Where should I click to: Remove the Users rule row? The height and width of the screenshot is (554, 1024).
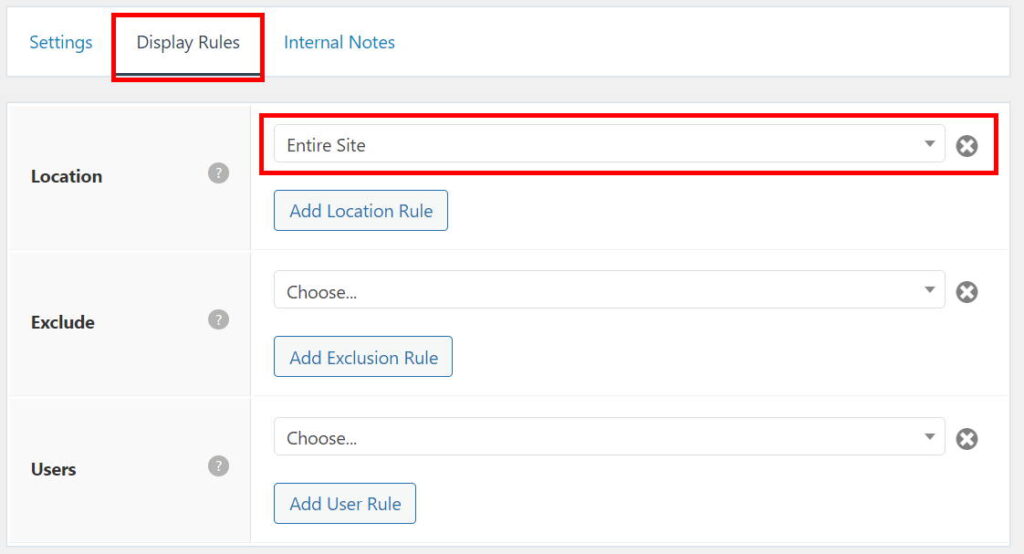pos(966,439)
